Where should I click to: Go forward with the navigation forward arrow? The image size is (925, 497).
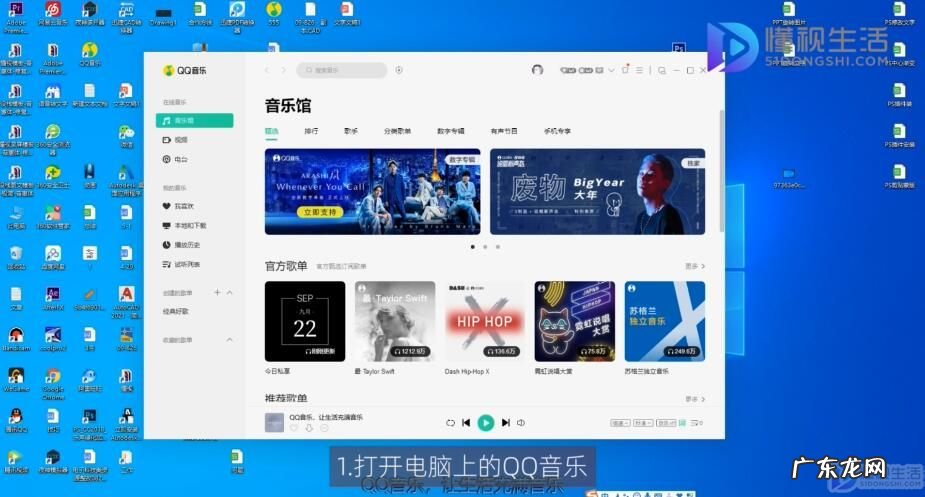[283, 70]
